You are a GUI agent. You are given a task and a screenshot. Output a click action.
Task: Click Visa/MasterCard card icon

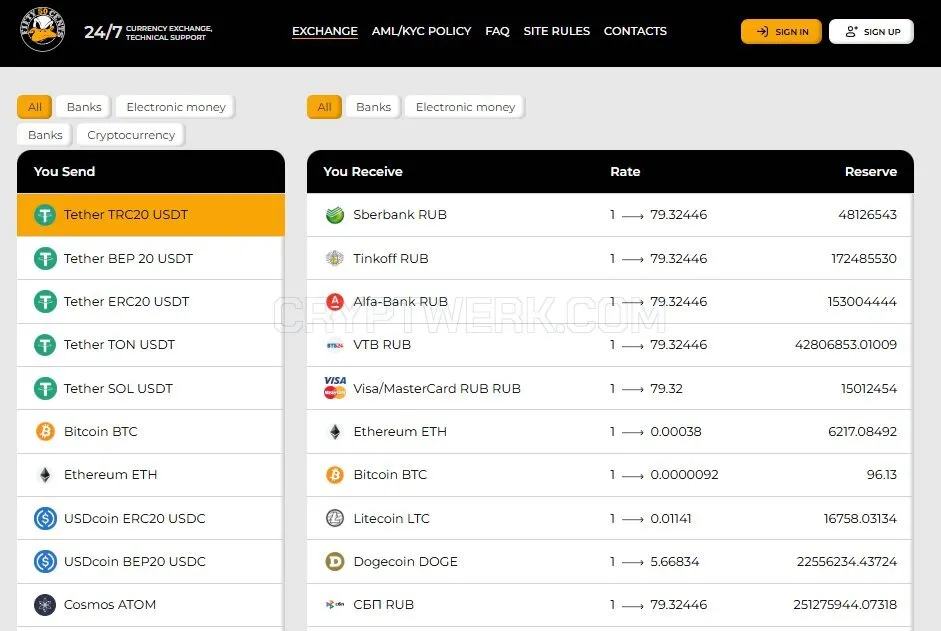[335, 388]
